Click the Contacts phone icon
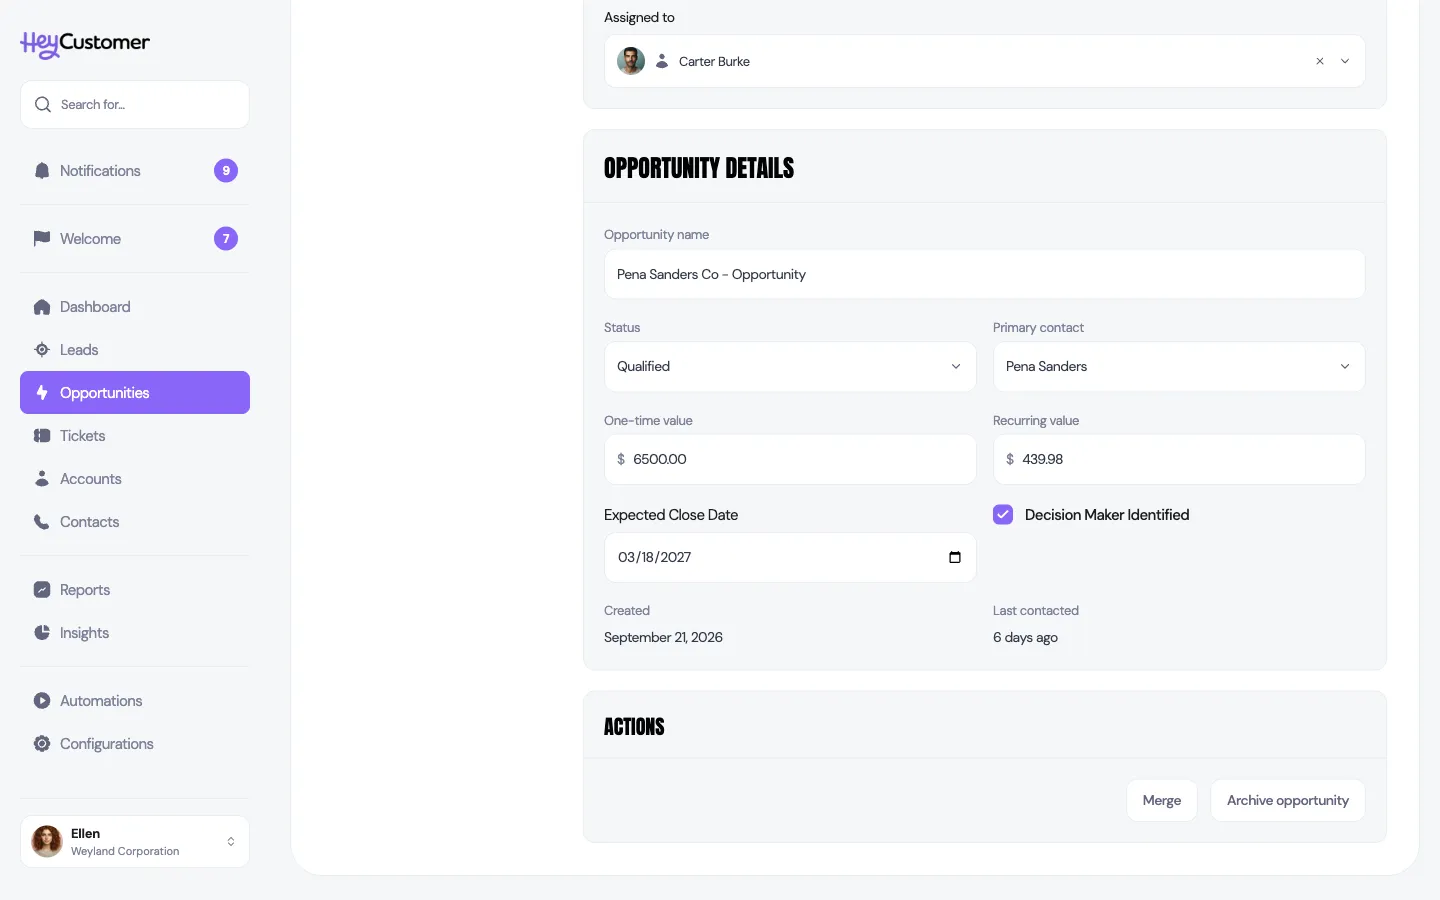The image size is (1440, 900). coord(42,522)
